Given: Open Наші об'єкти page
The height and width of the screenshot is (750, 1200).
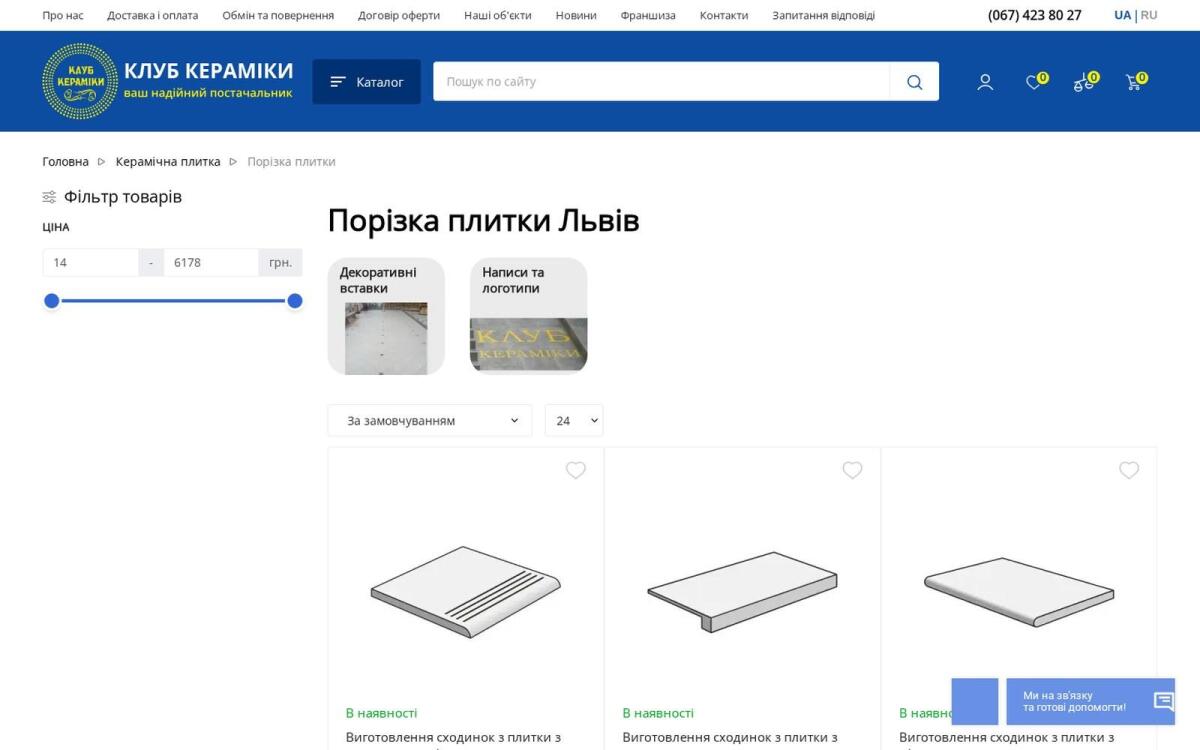Looking at the screenshot, I should tap(498, 15).
